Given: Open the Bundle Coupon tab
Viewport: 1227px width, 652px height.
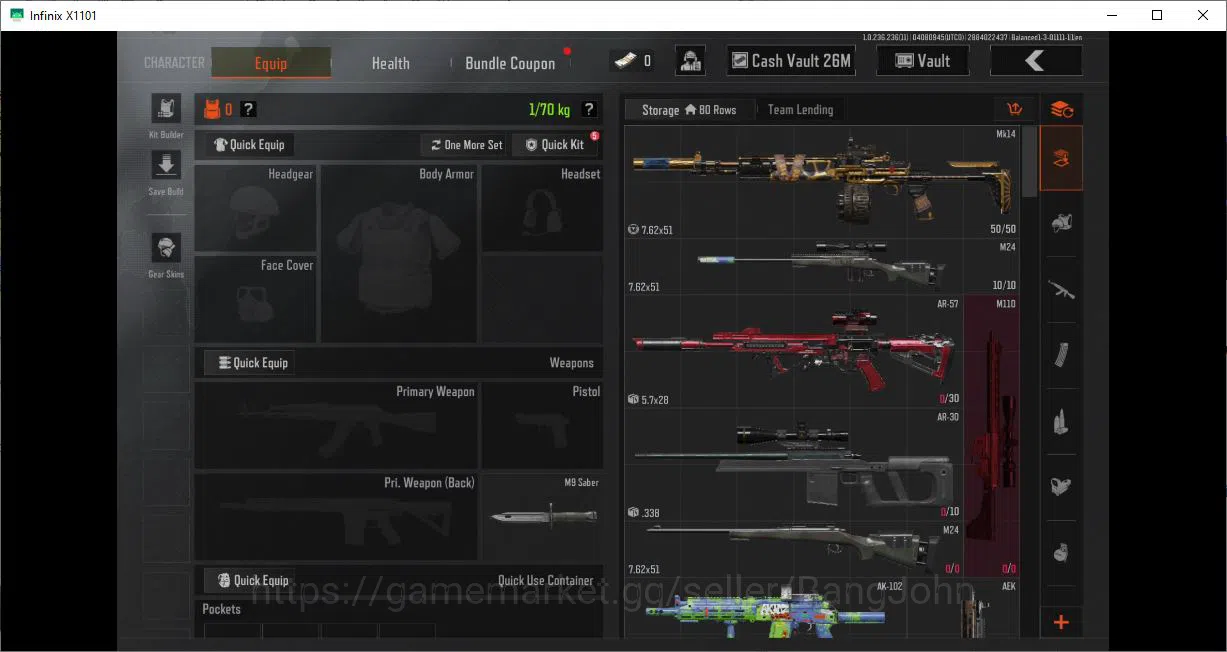Looking at the screenshot, I should point(510,63).
